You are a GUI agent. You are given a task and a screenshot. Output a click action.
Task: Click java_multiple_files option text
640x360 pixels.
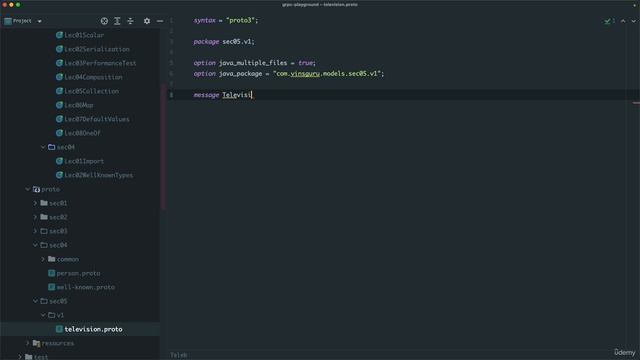coord(253,63)
